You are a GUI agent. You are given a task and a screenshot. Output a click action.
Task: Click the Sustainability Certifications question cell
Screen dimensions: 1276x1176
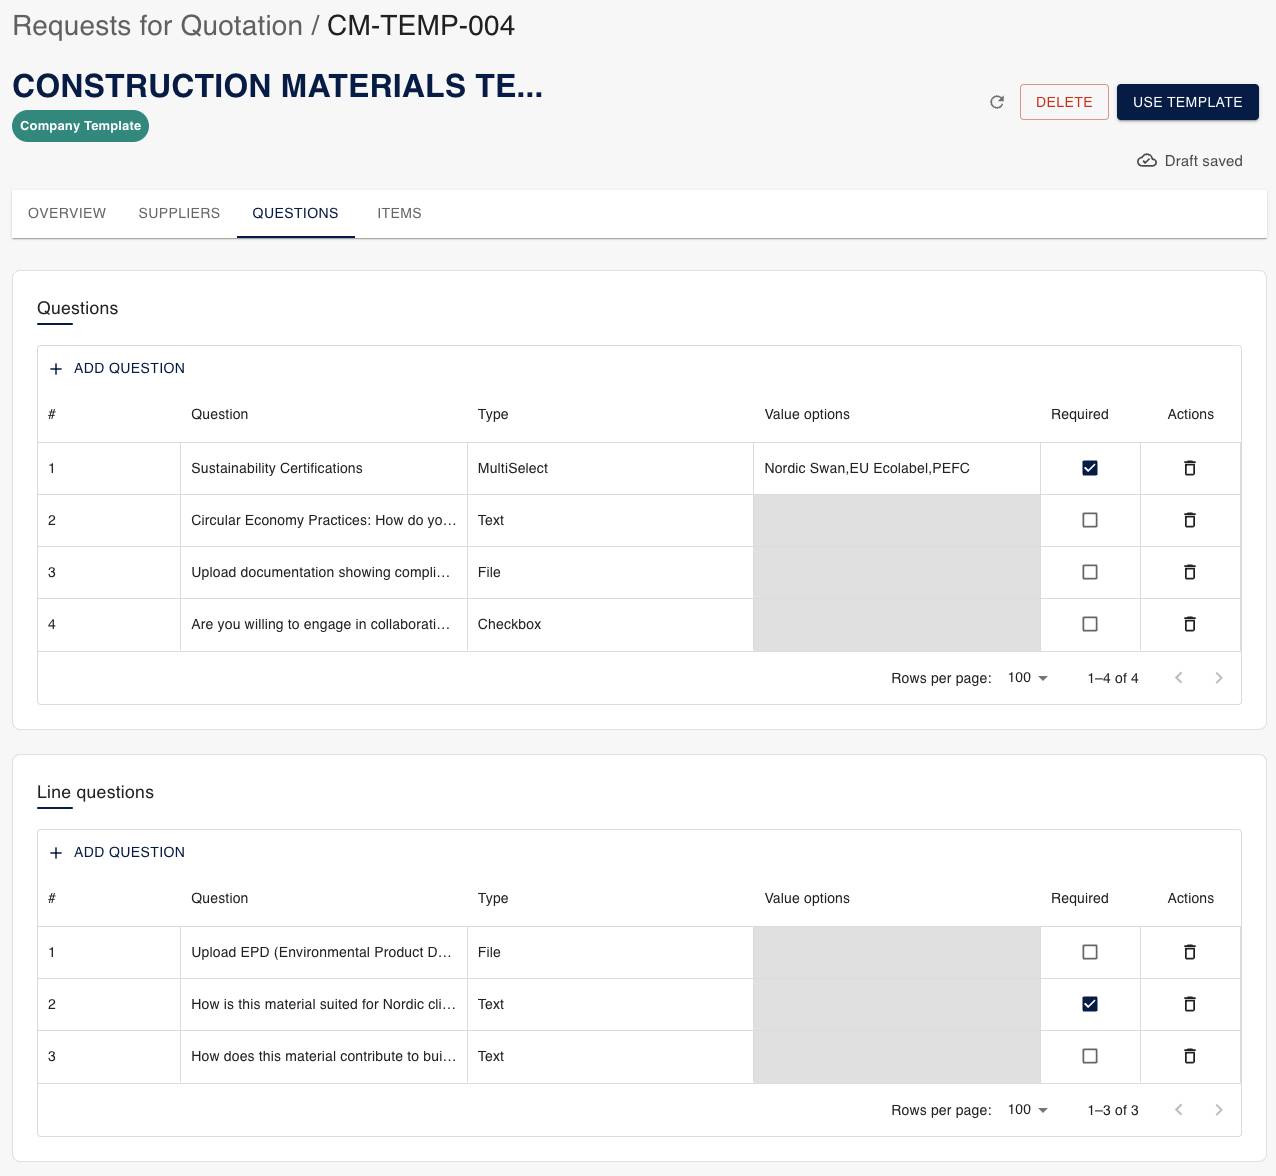tap(324, 468)
